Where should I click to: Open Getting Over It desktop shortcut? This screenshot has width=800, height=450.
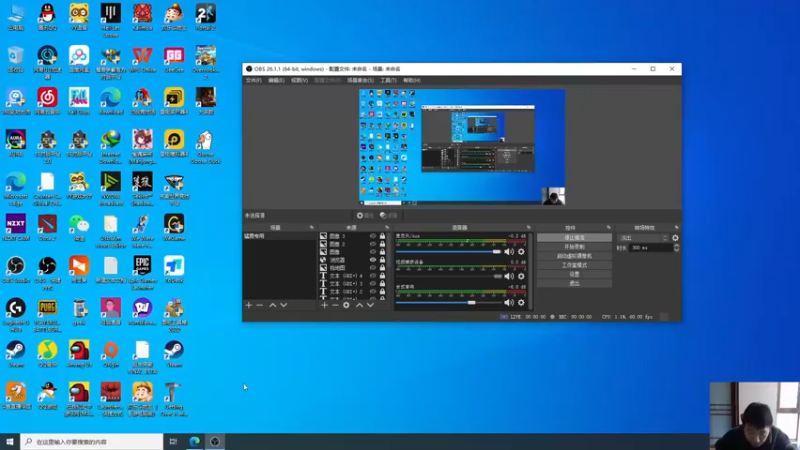174,400
